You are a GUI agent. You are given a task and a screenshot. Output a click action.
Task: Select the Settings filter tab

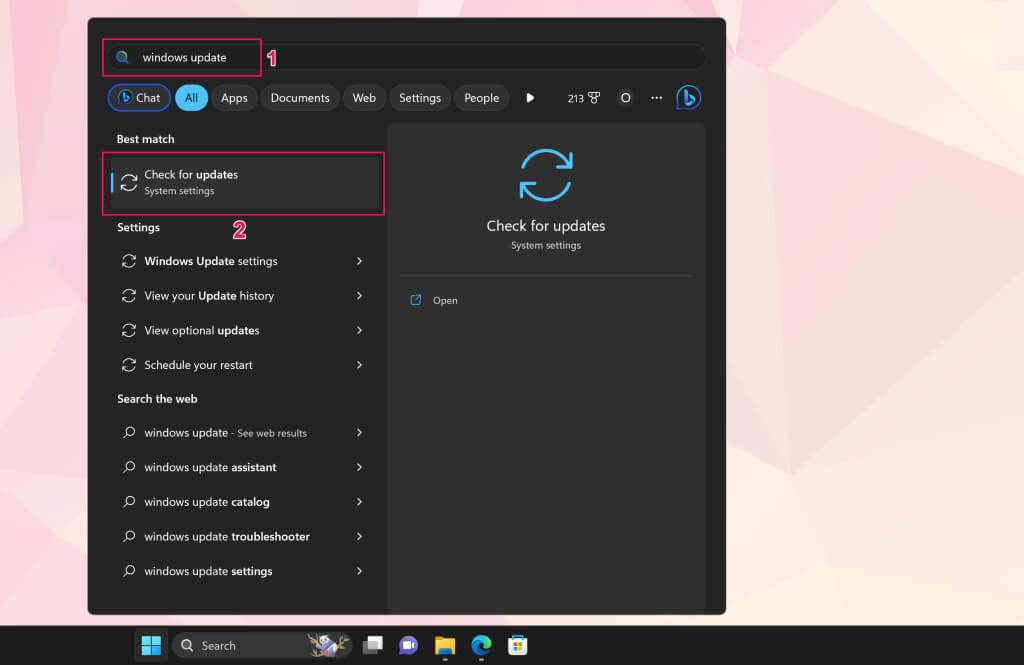click(420, 98)
